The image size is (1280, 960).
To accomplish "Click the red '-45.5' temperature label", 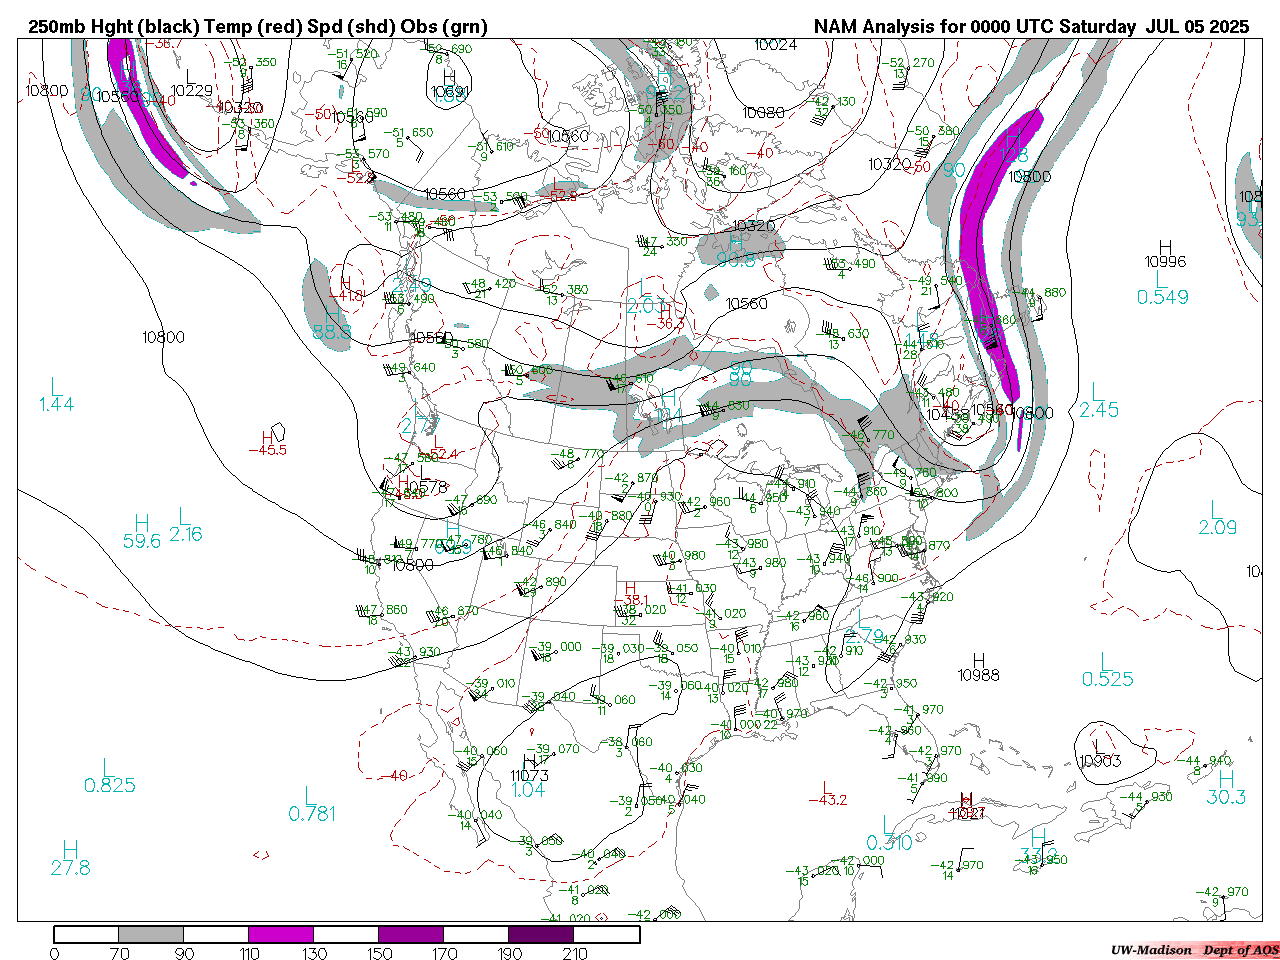I will point(267,450).
